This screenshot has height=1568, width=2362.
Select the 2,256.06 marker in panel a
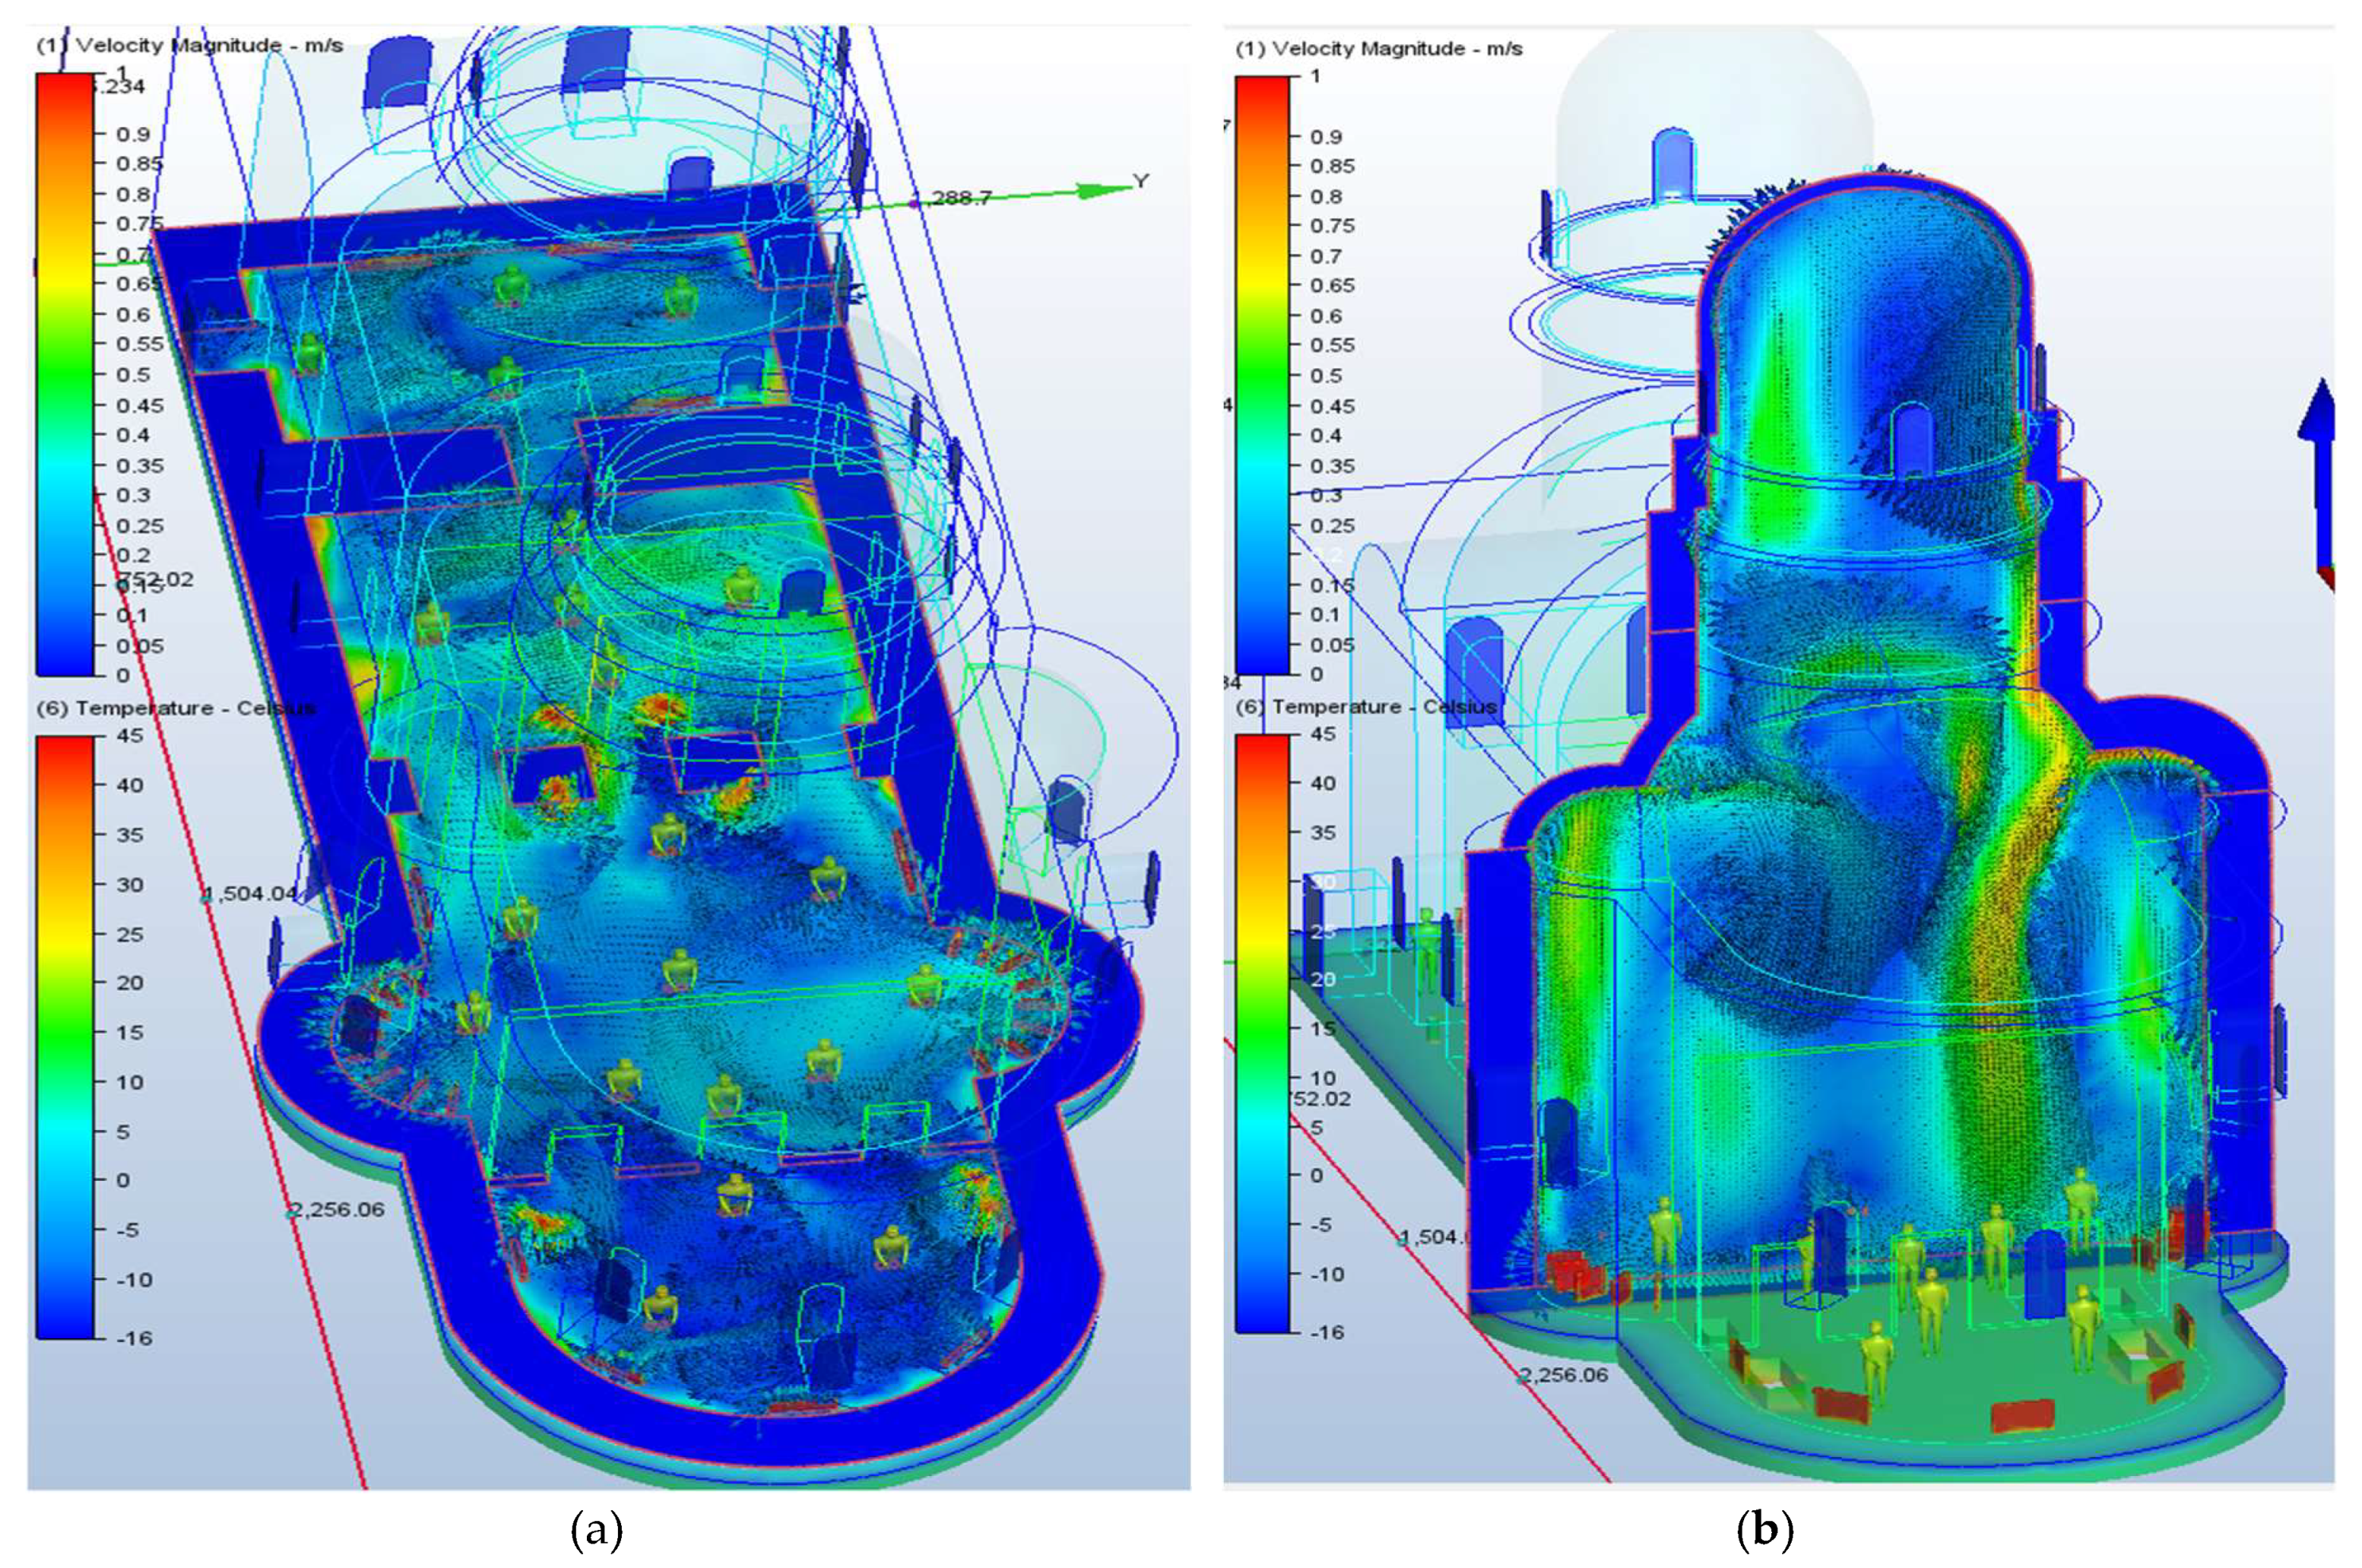tap(338, 1209)
